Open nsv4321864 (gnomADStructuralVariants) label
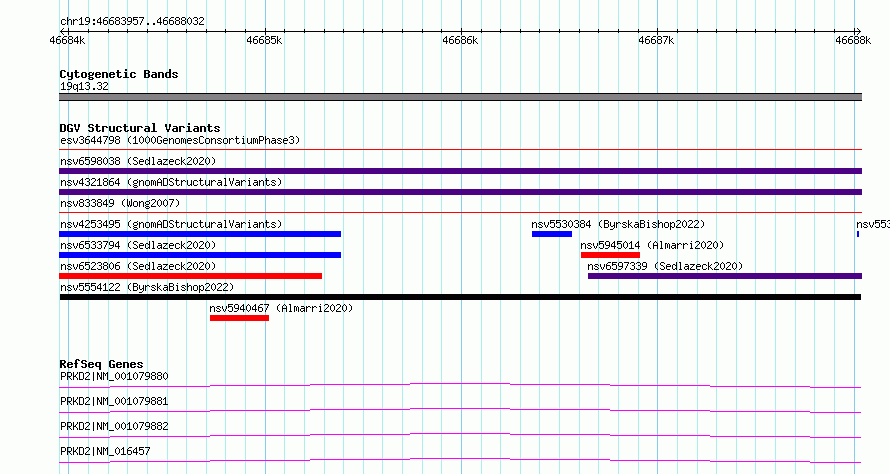The width and height of the screenshot is (890, 474). tap(171, 182)
